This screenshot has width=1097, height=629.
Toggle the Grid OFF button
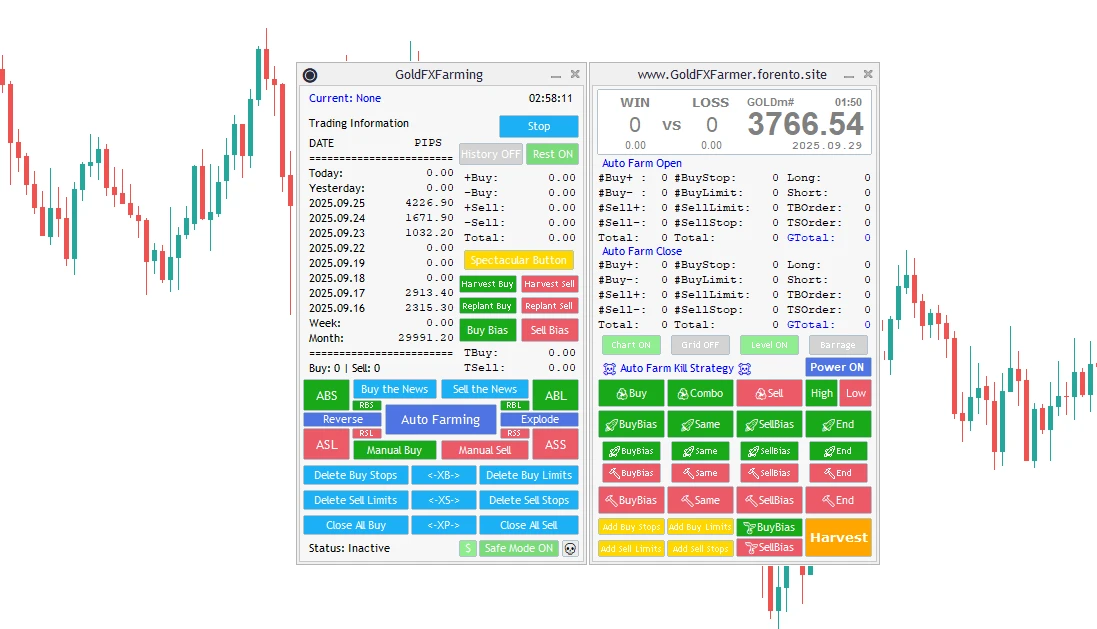(x=700, y=345)
